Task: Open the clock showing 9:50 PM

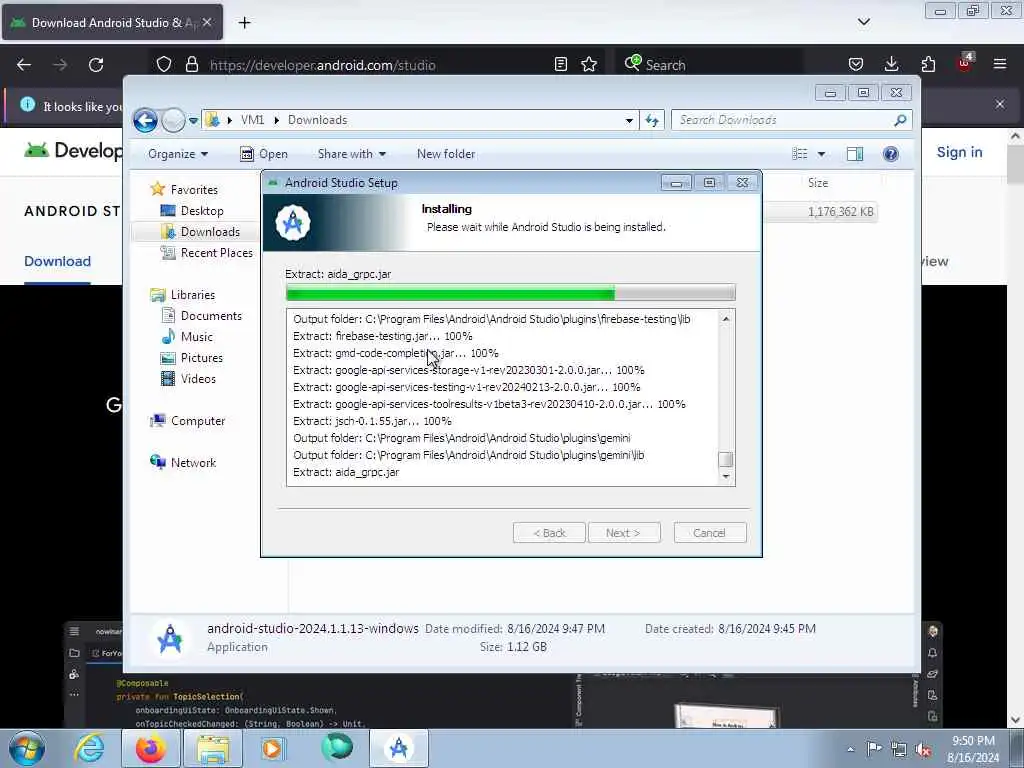Action: pos(973,749)
